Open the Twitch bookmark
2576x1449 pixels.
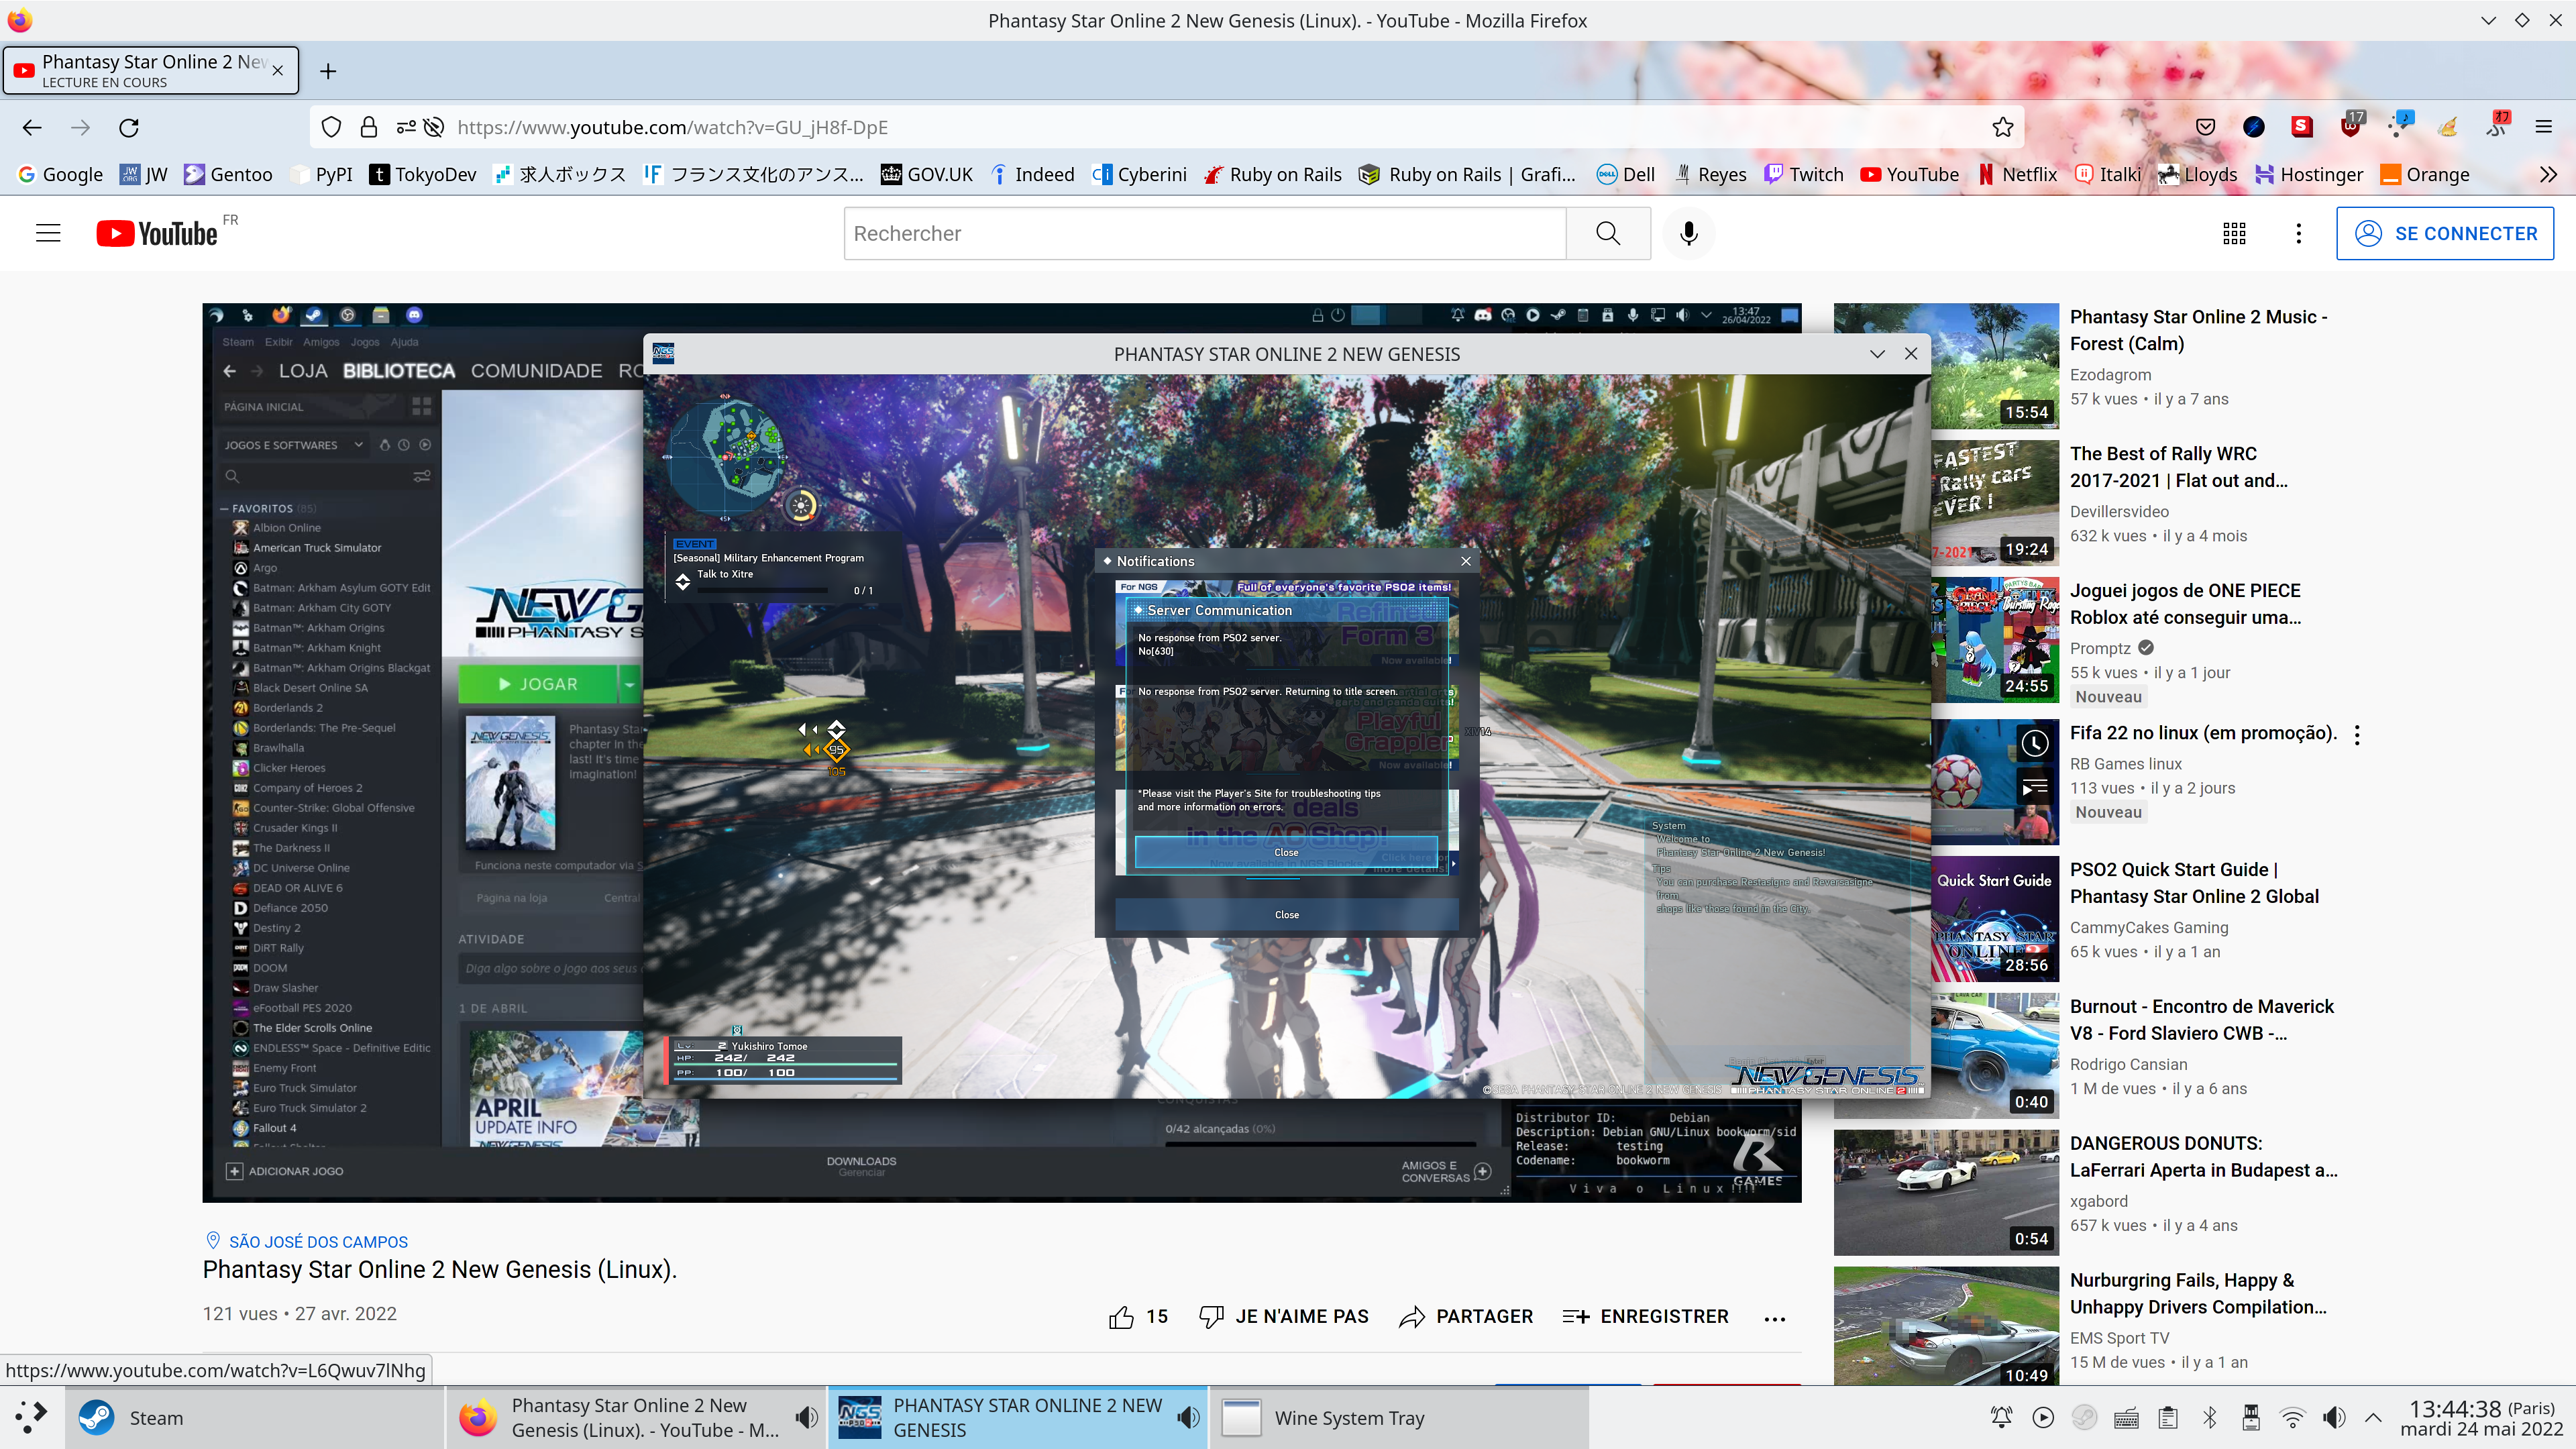pyautogui.click(x=1804, y=174)
